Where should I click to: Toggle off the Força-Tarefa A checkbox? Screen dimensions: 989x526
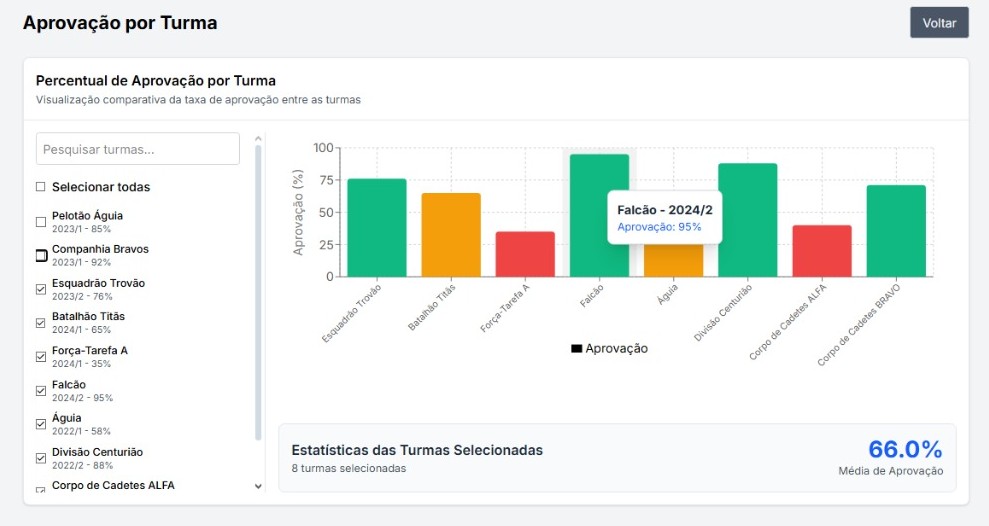tap(41, 357)
